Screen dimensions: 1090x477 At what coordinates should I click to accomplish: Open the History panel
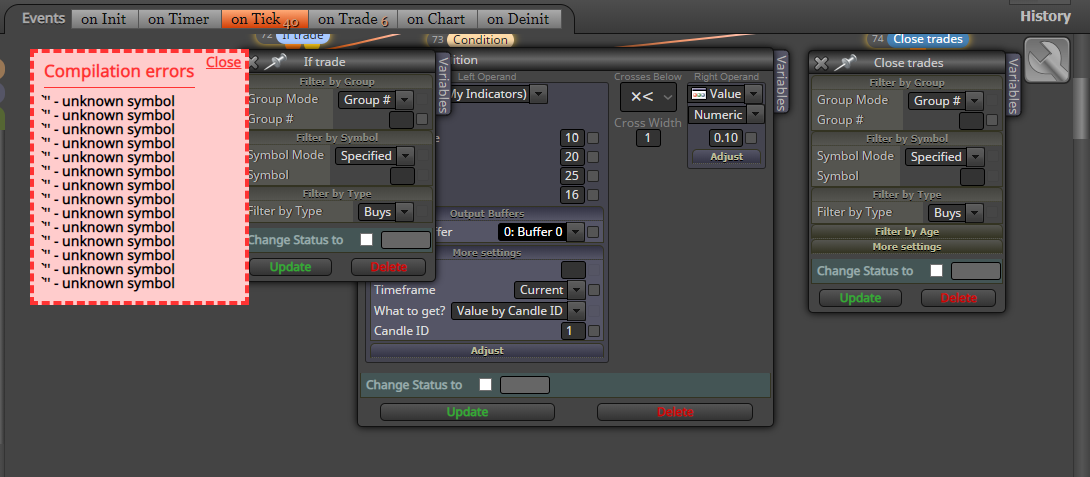click(1046, 16)
